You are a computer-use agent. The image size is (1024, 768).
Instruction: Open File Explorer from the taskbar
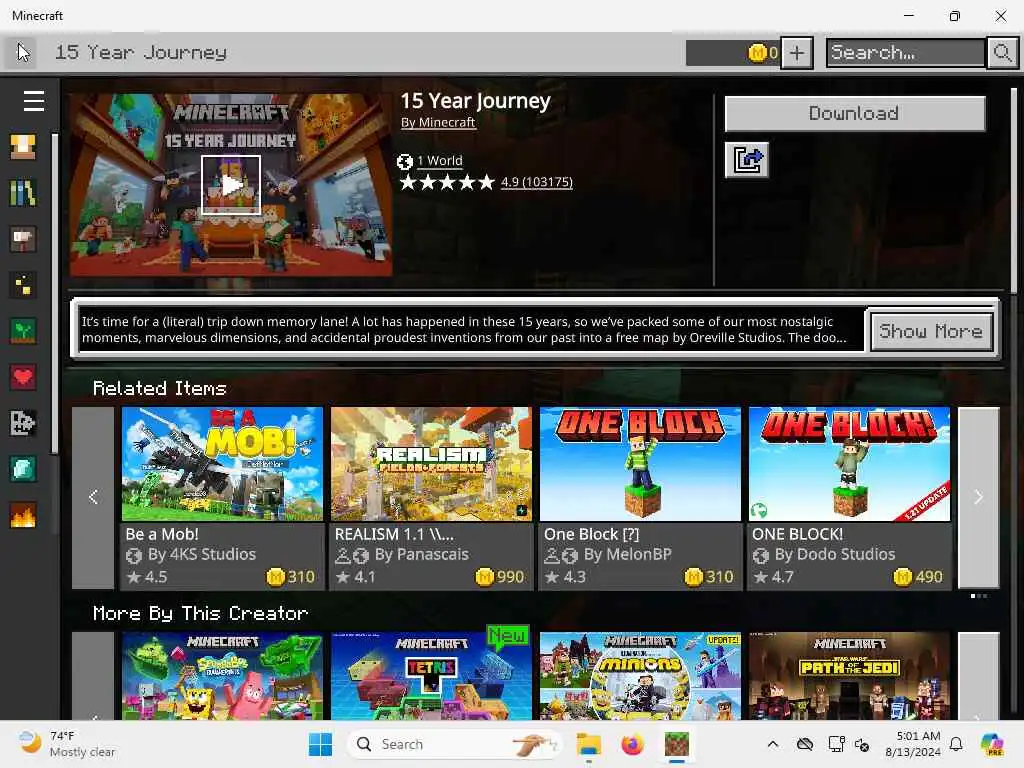click(x=588, y=744)
